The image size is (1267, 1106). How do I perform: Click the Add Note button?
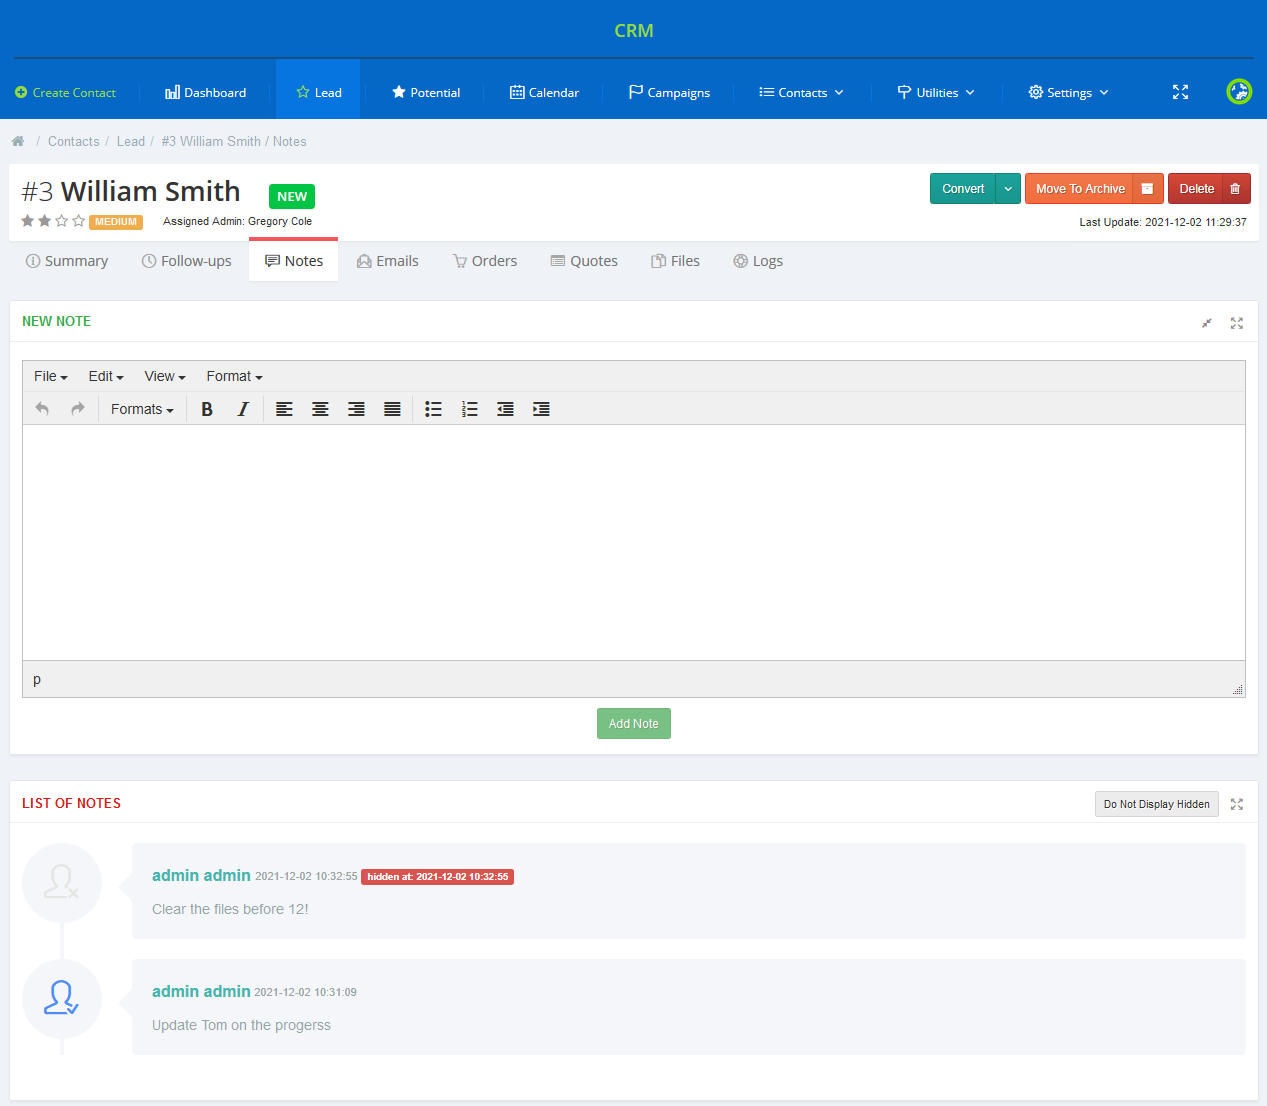(x=634, y=724)
